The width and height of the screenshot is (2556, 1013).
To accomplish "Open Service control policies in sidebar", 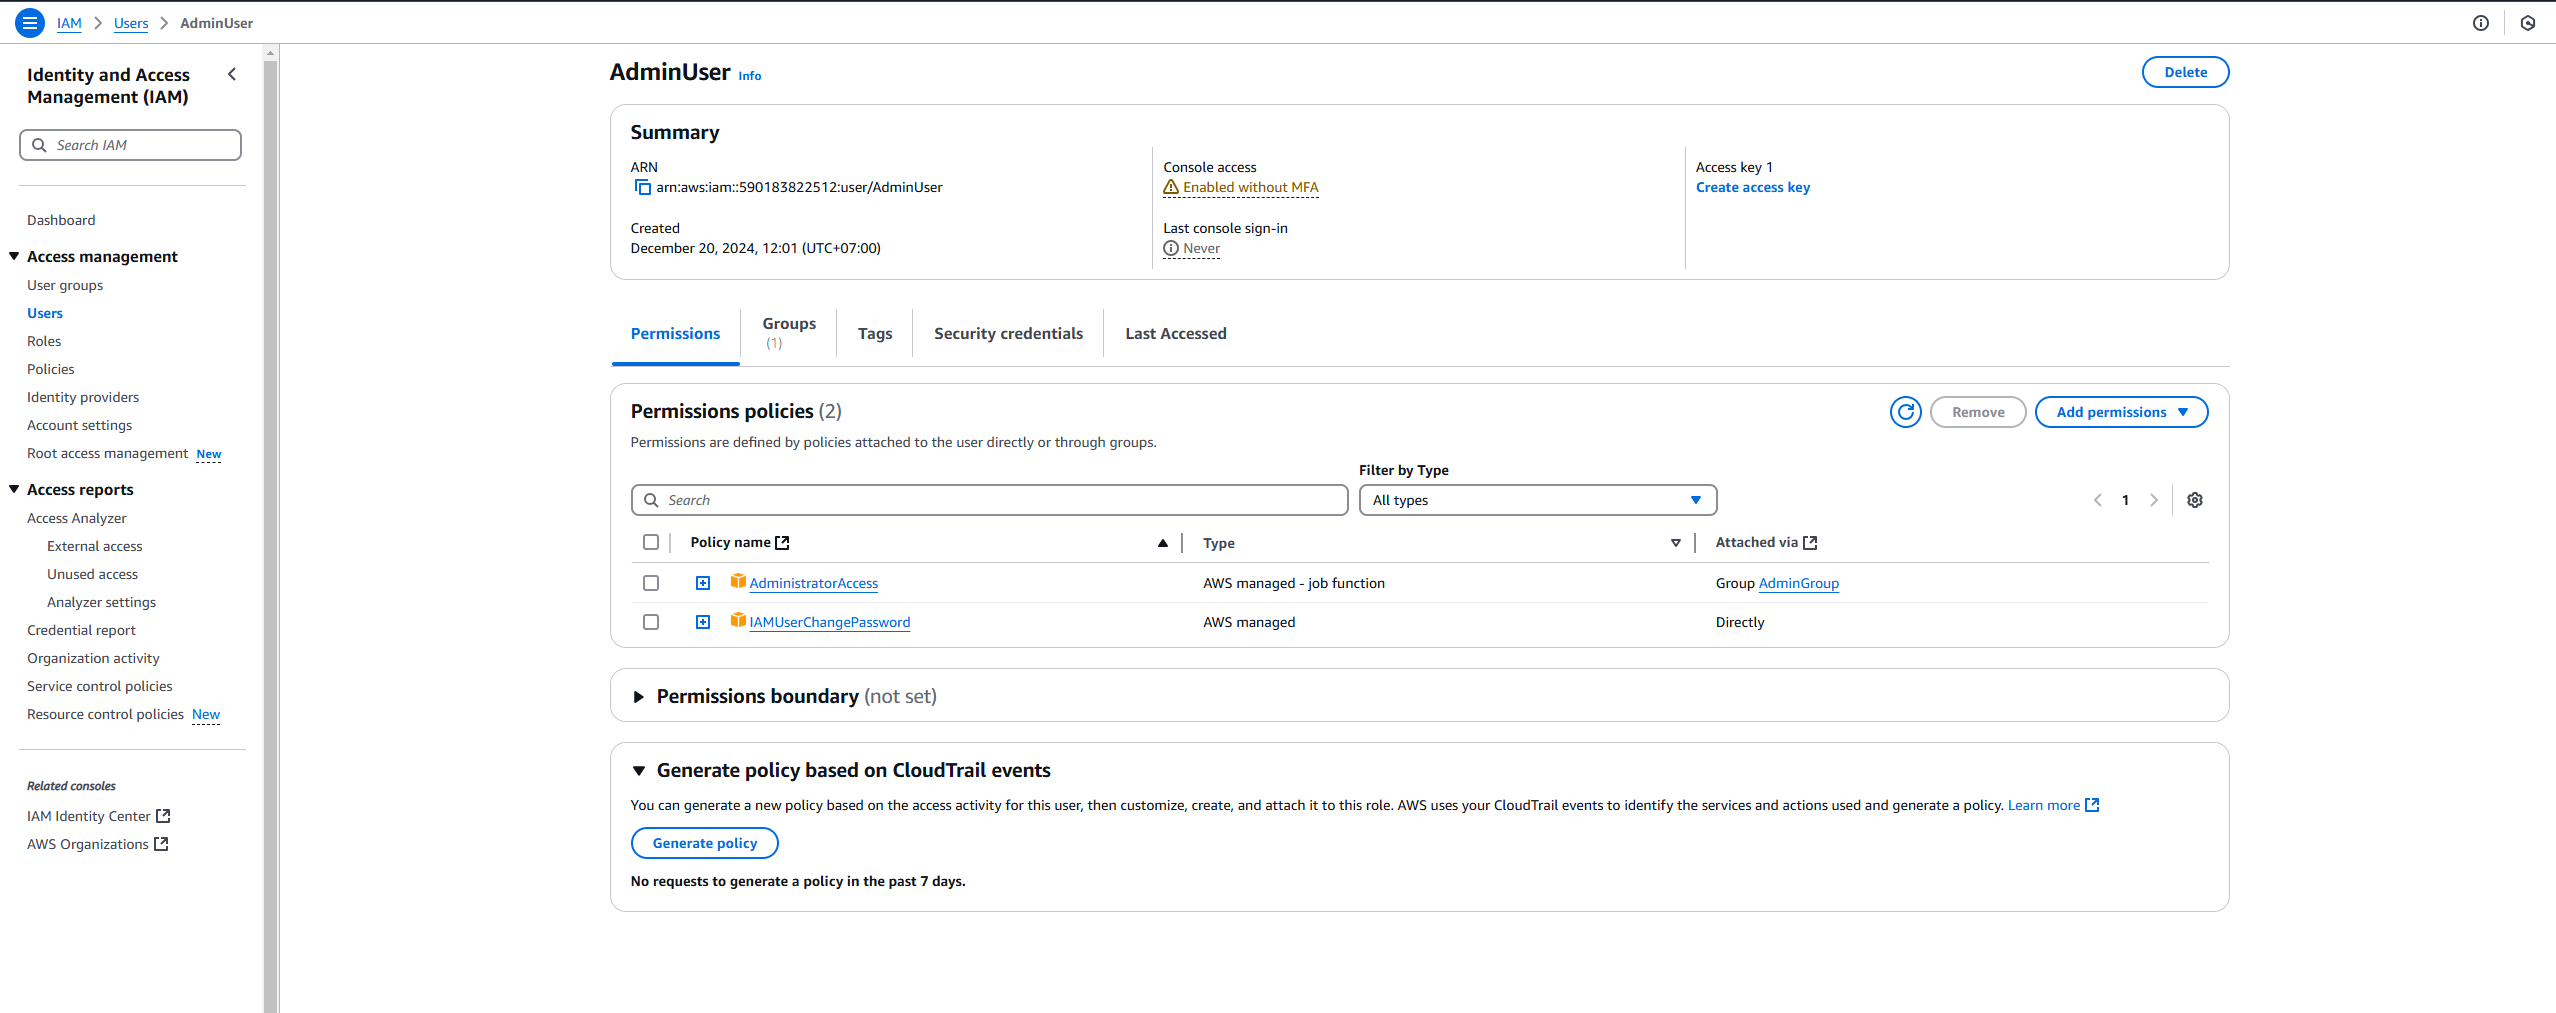I will (x=100, y=686).
